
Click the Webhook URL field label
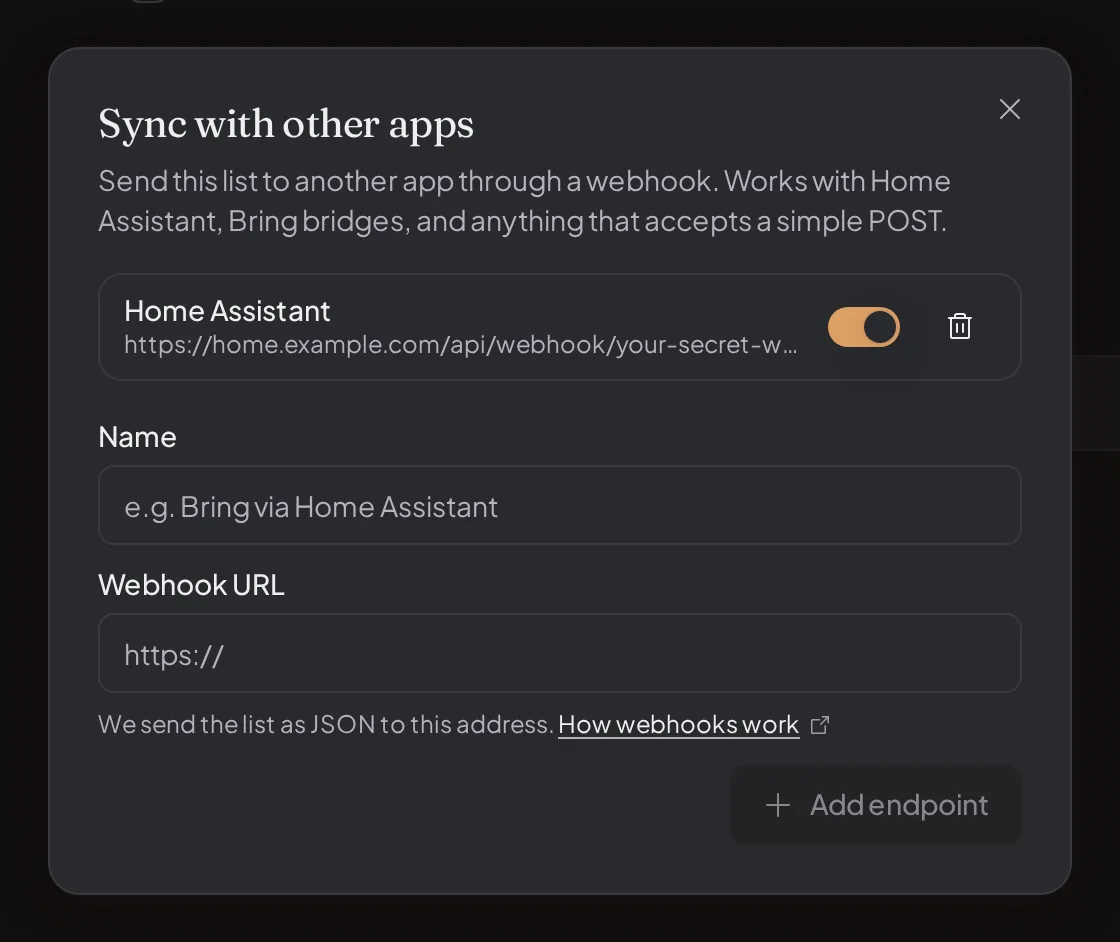(191, 585)
